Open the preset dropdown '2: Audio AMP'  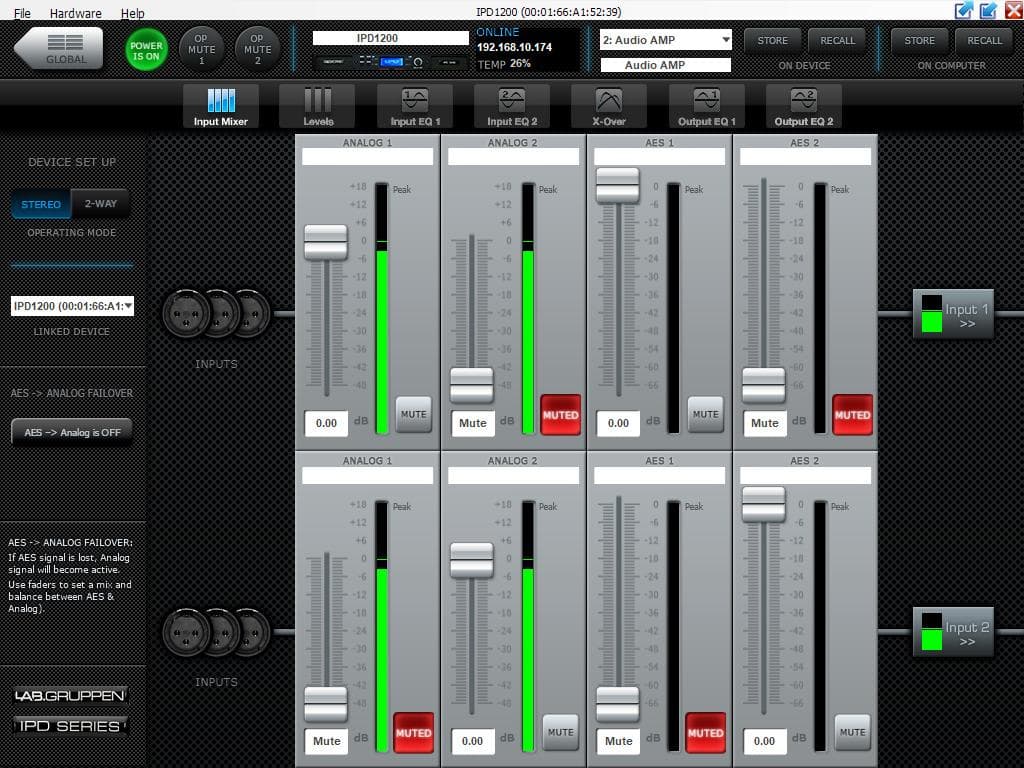tap(665, 40)
